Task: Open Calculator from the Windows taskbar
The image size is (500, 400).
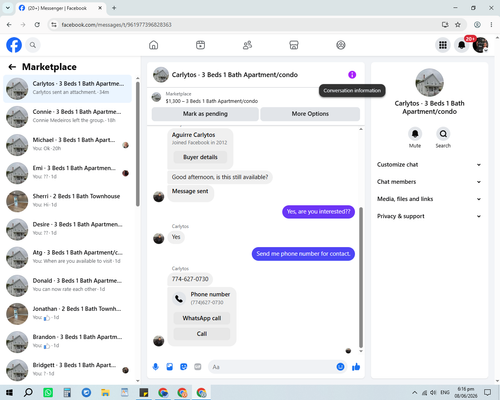Action: (x=67, y=392)
